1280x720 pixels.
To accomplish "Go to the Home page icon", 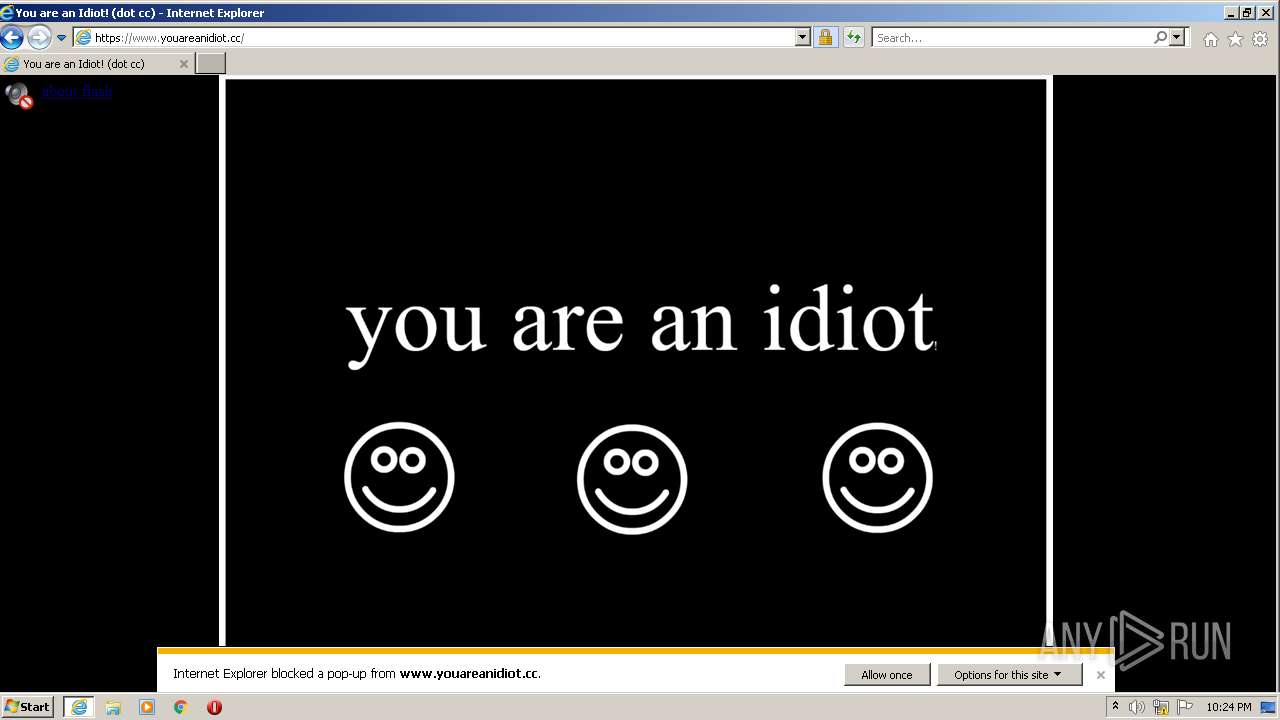I will point(1211,39).
